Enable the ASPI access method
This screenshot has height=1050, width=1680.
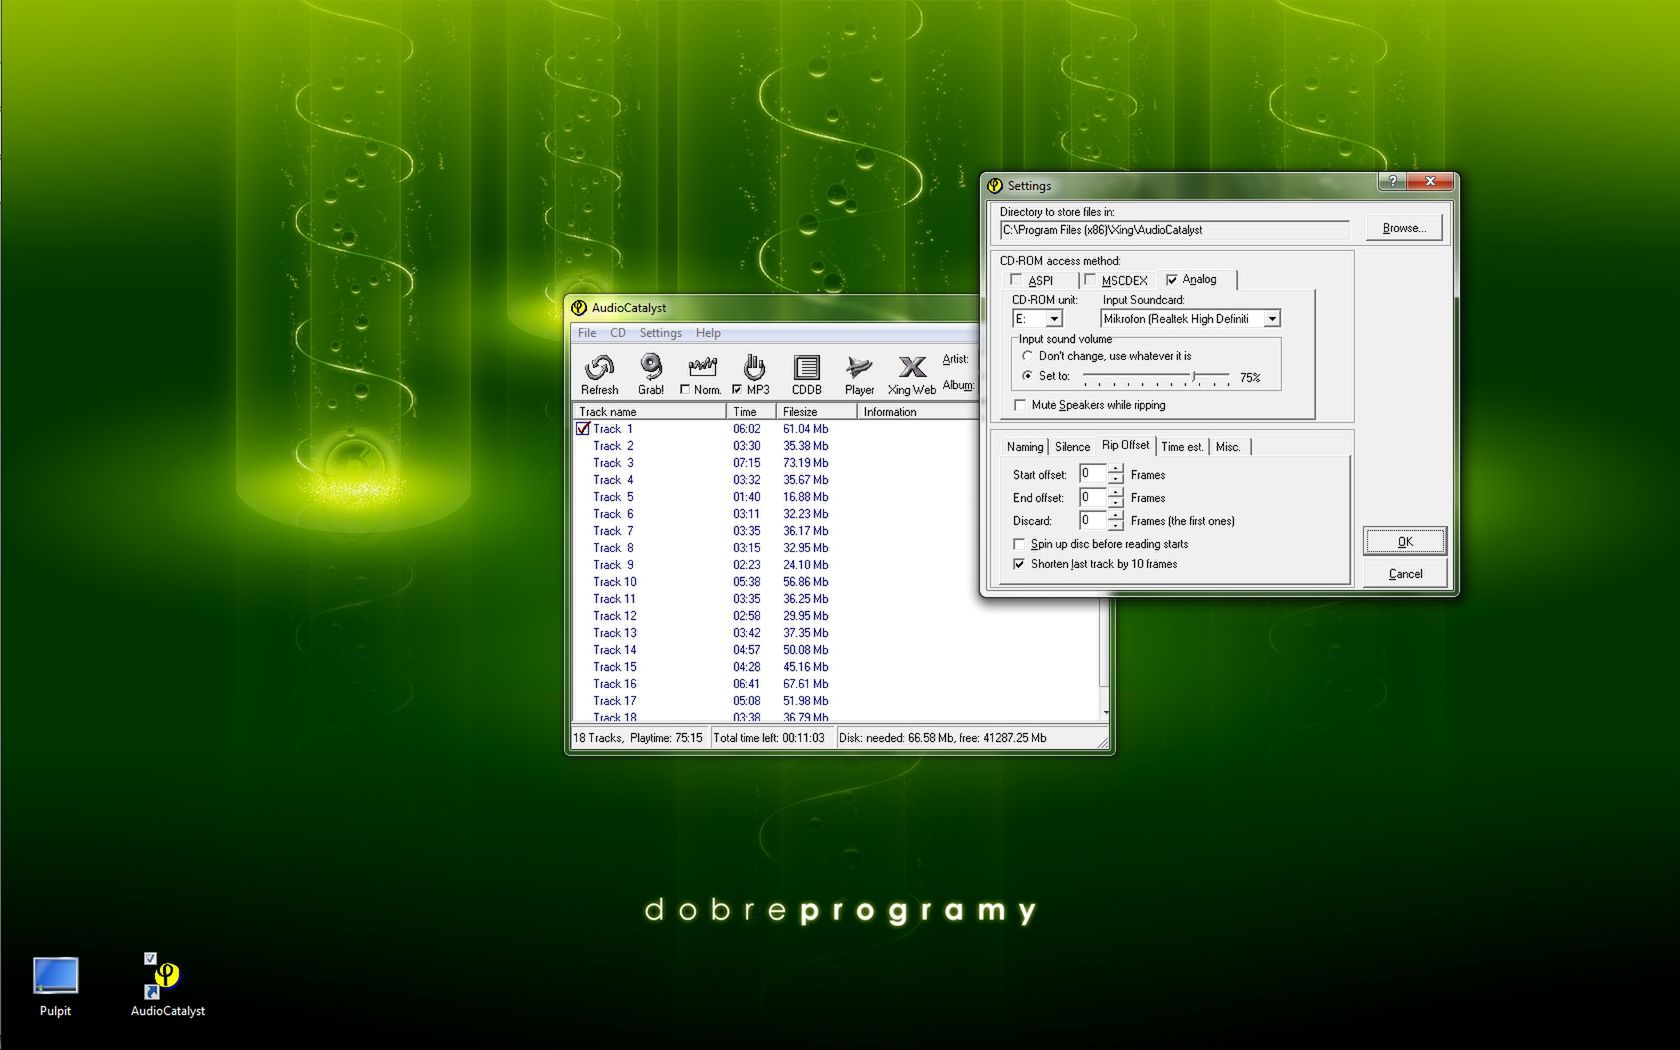click(1017, 280)
